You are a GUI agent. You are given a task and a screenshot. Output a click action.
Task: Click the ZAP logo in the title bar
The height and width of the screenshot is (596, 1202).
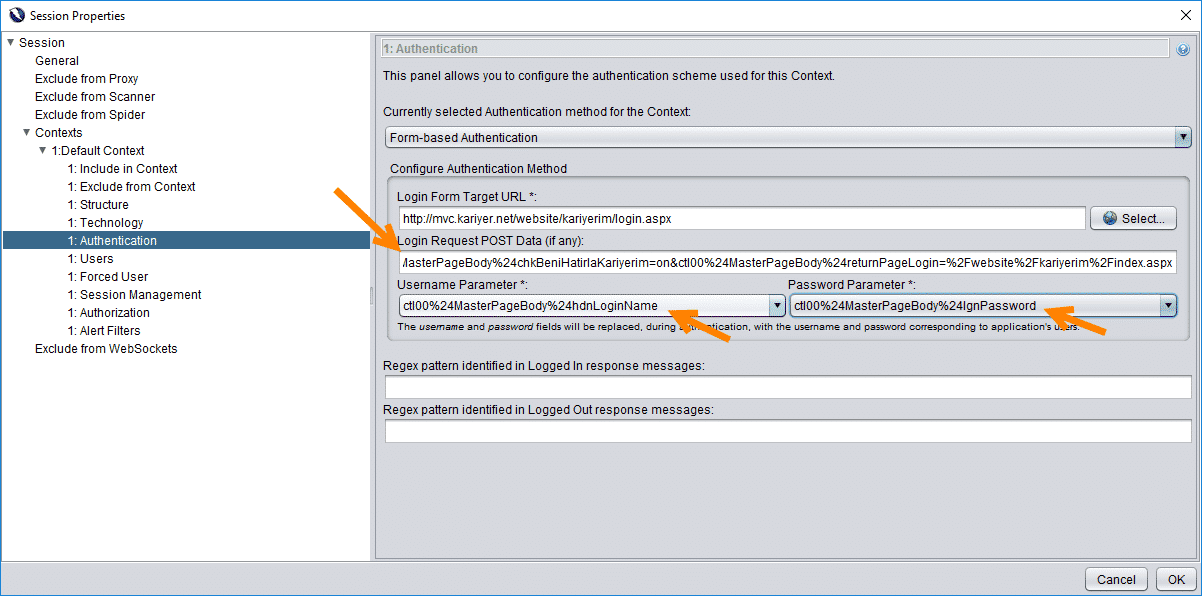tap(14, 15)
